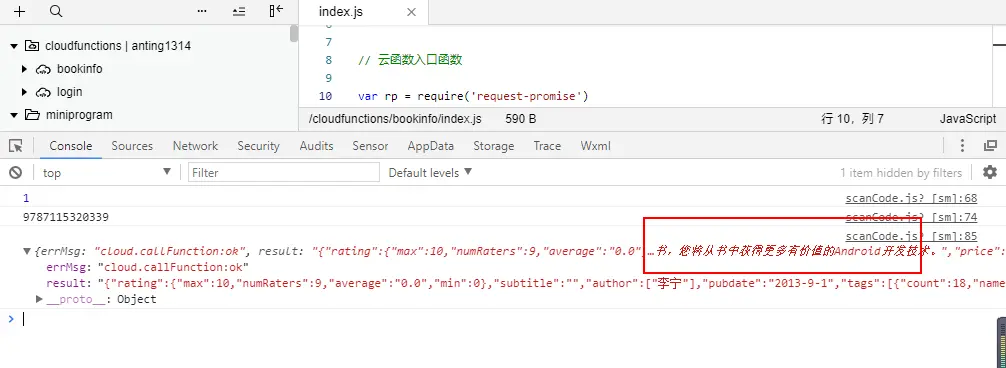1006x368 pixels.
Task: Switch to the Console tab
Action: 71,146
